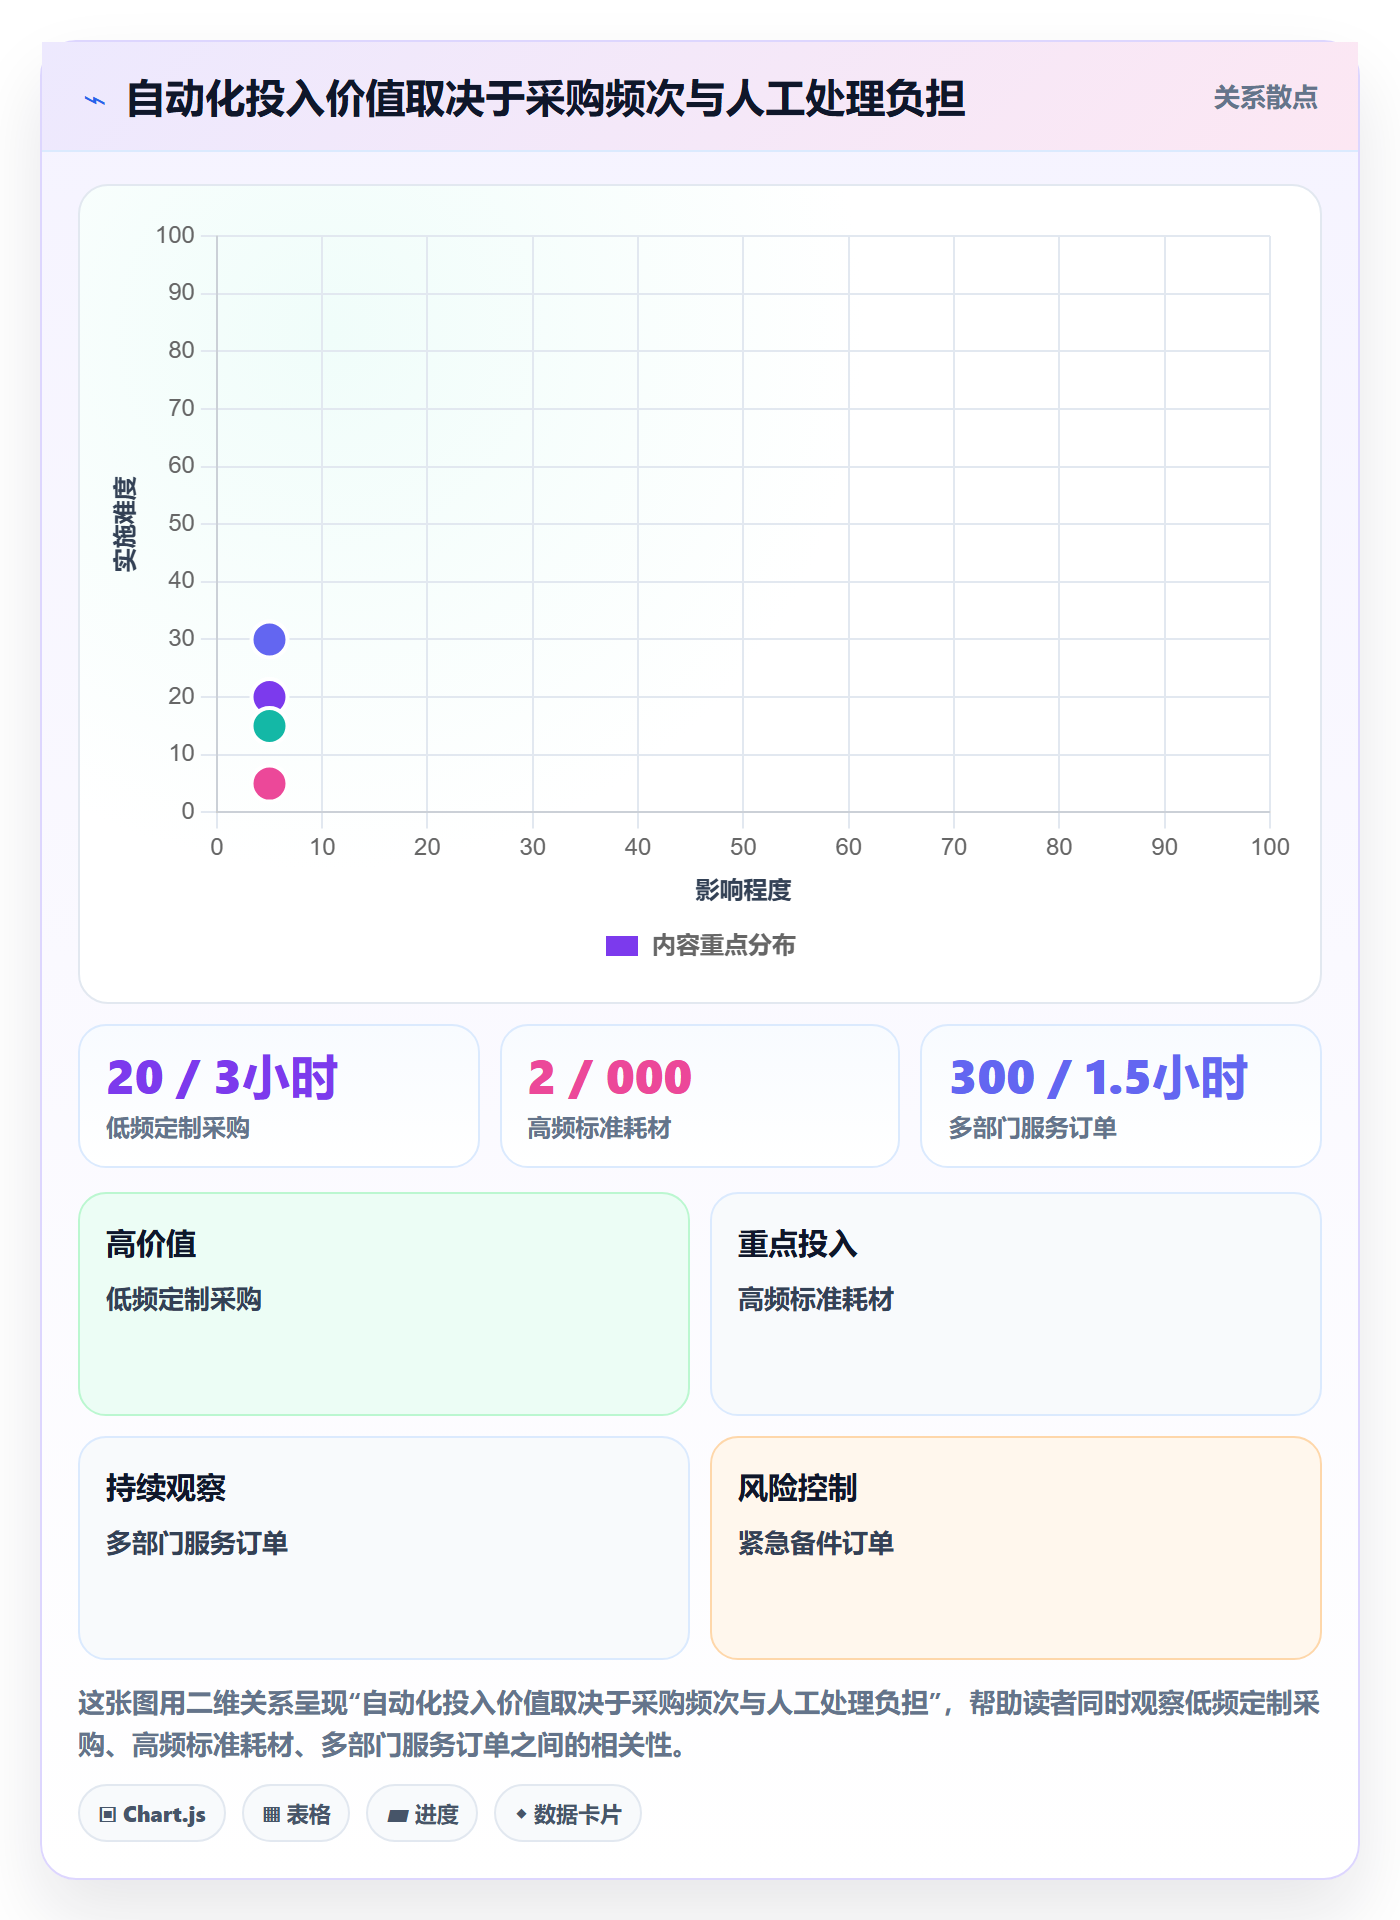
Task: Click 多部门服务订单 text in 持续观察 card
Action: [197, 1543]
